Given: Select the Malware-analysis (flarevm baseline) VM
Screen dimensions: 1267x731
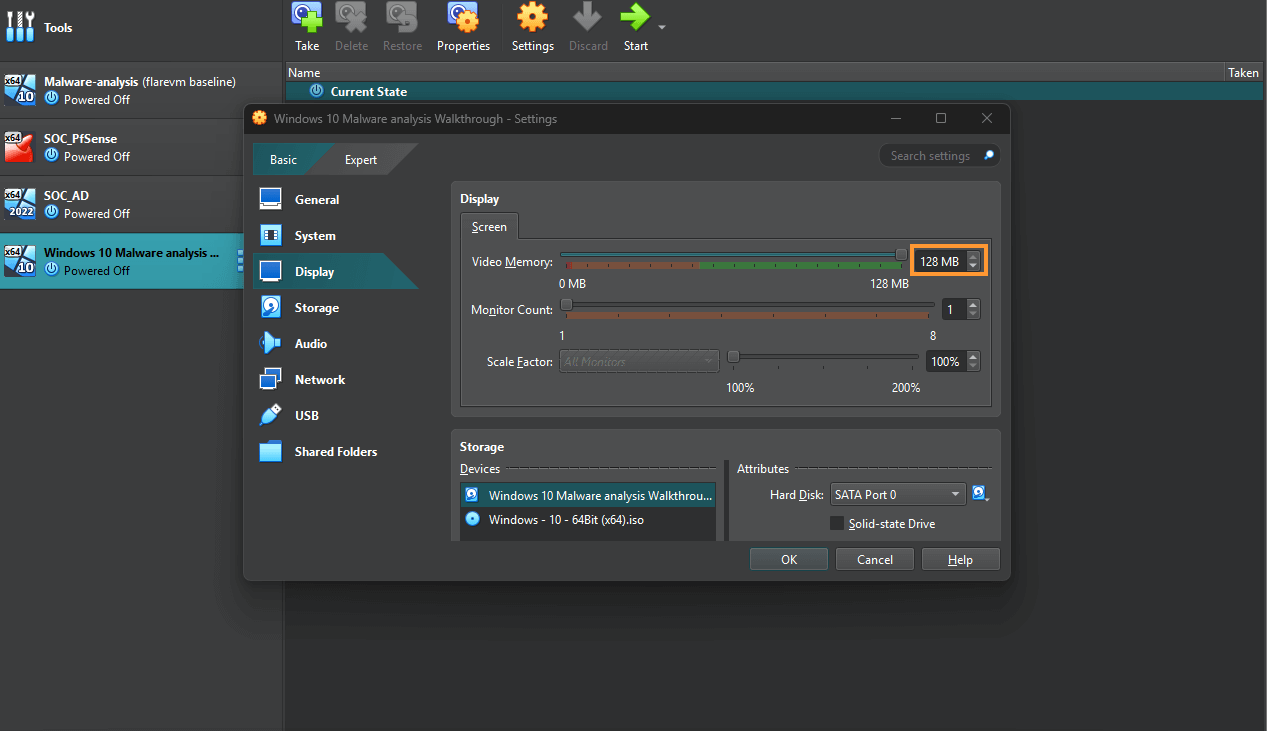Looking at the screenshot, I should [141, 90].
